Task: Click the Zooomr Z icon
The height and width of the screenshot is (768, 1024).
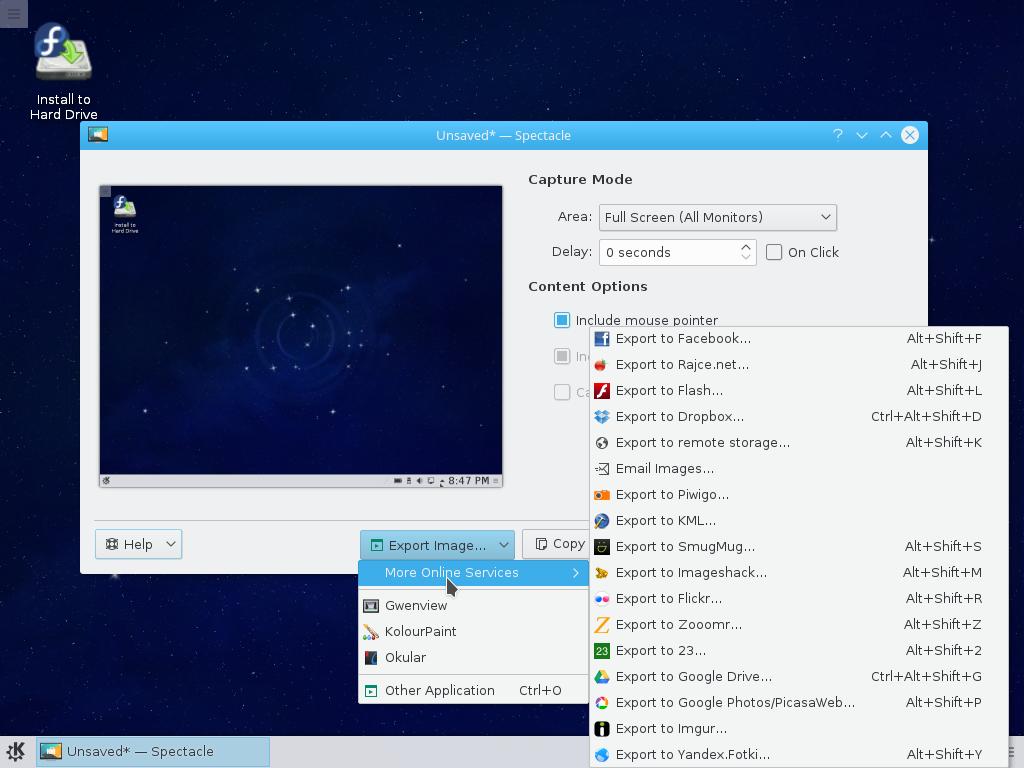Action: click(x=601, y=625)
